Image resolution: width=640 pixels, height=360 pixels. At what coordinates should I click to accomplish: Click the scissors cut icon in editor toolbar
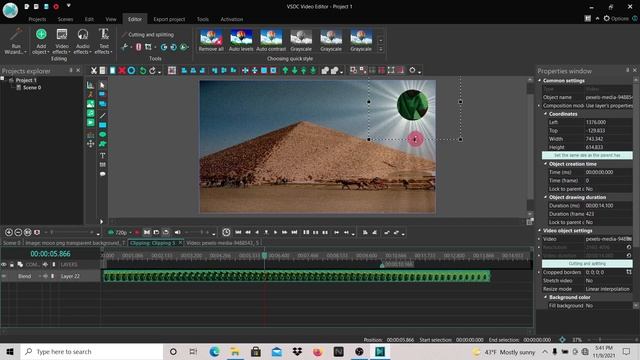point(93,71)
